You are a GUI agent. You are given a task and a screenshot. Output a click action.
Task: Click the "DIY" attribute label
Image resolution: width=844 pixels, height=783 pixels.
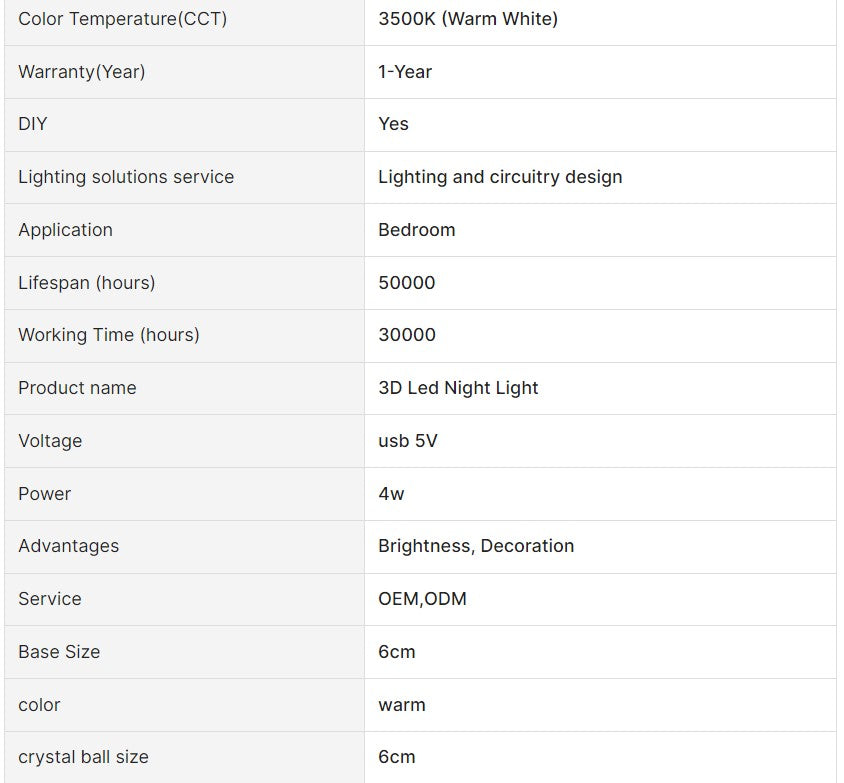click(x=33, y=124)
